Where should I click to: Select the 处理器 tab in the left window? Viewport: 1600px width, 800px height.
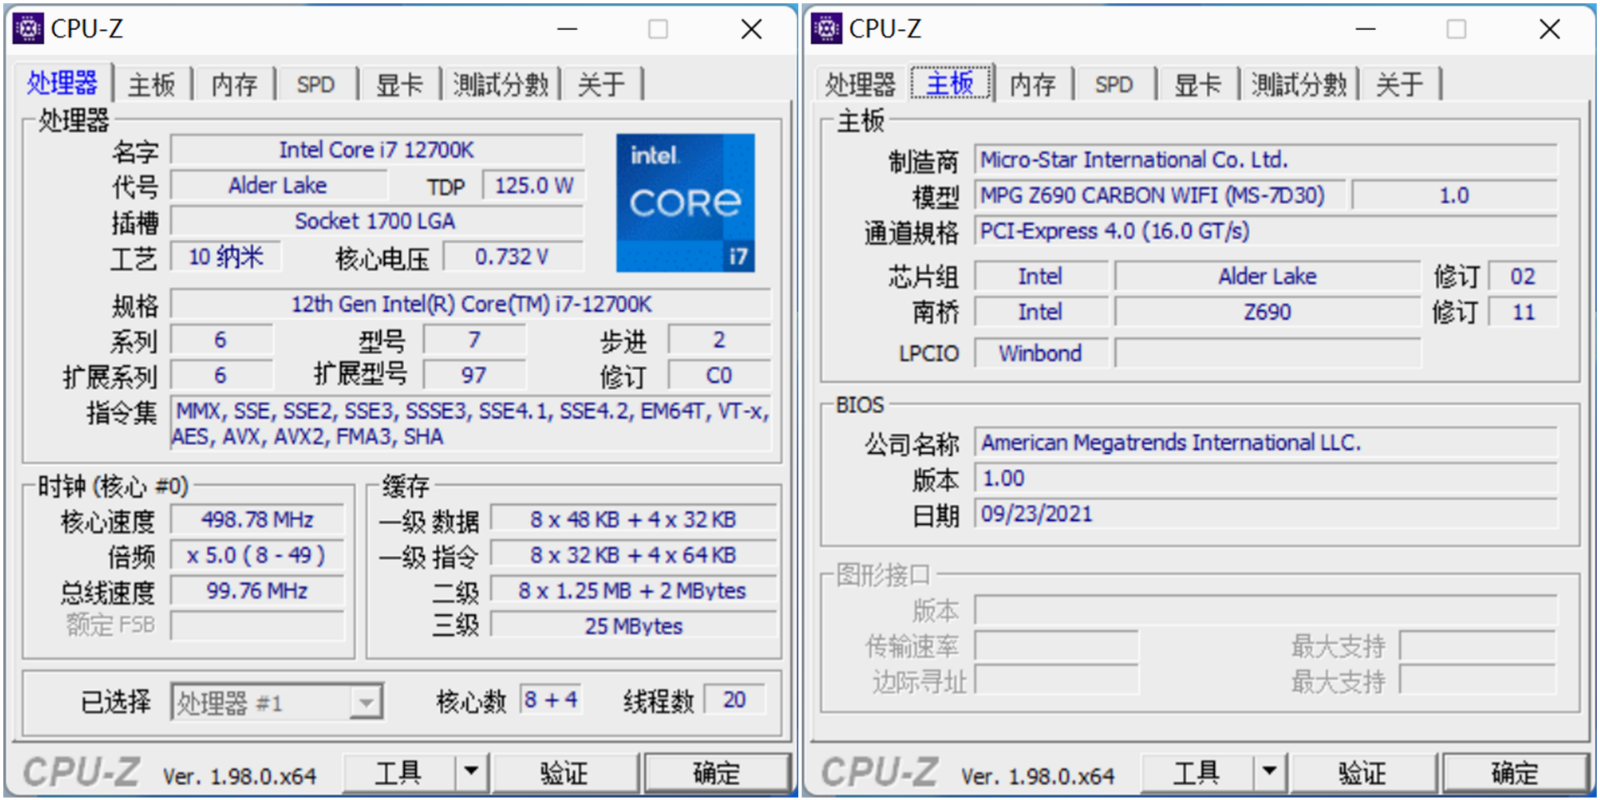(x=62, y=83)
